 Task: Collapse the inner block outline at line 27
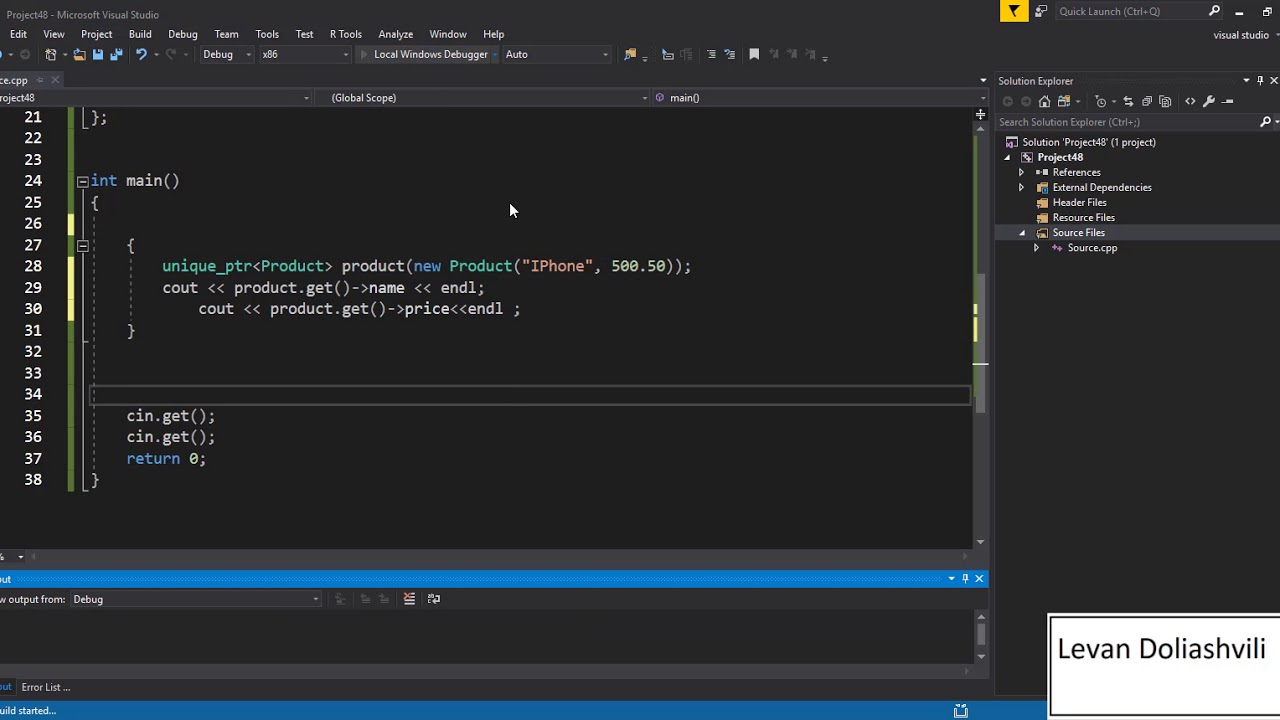coord(82,245)
